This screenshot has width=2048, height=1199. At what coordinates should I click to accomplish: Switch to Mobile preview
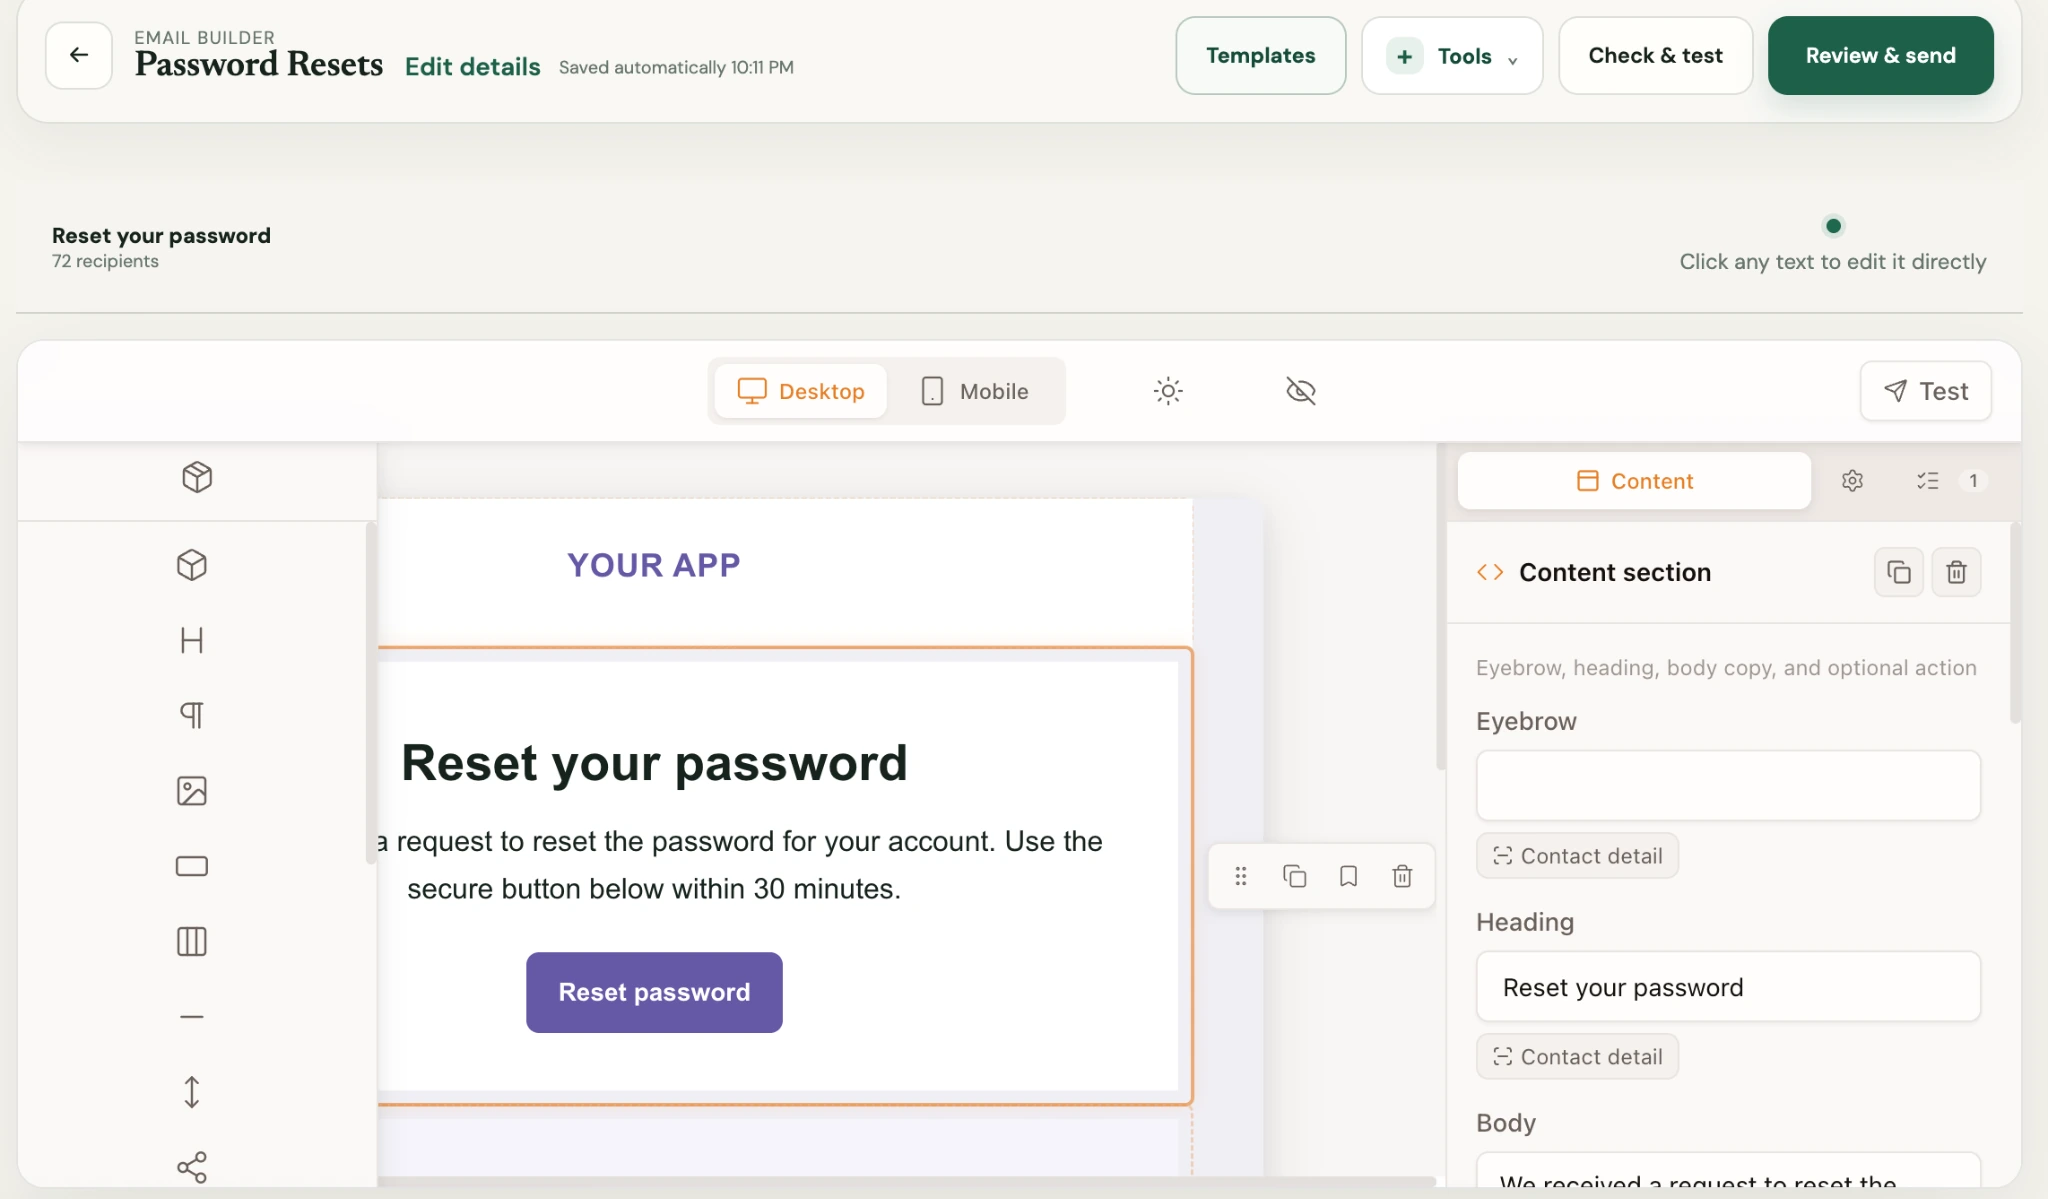coord(975,391)
